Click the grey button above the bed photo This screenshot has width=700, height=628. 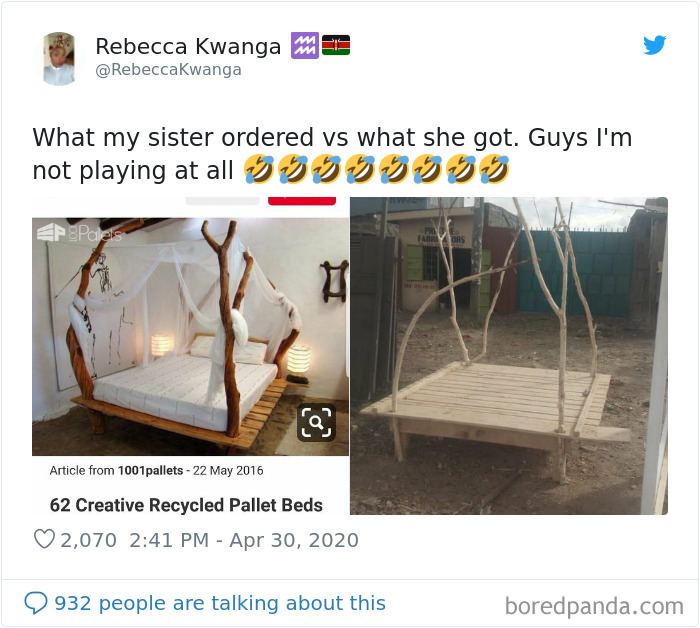[222, 201]
